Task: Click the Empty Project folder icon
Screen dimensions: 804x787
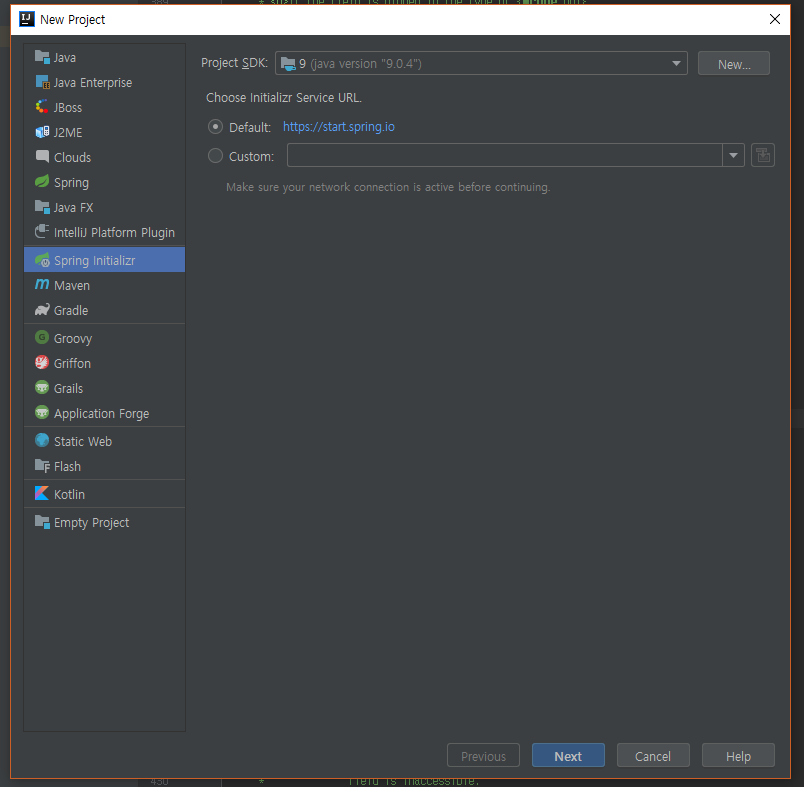Action: [42, 521]
